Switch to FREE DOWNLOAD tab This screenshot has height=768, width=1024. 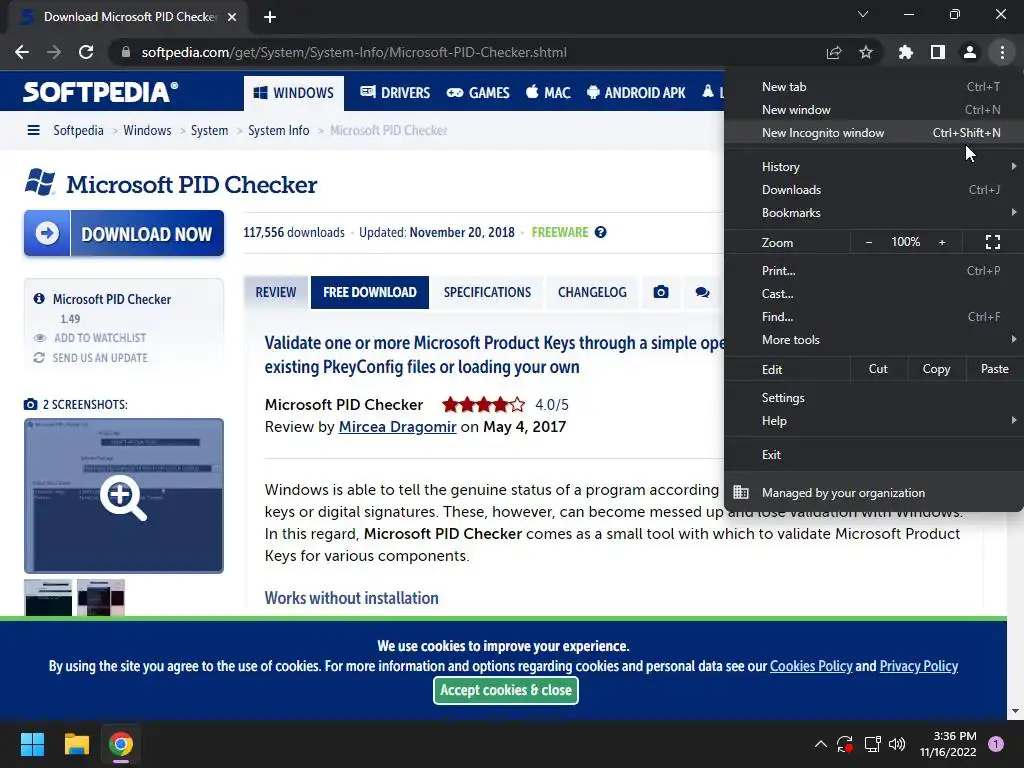click(370, 292)
